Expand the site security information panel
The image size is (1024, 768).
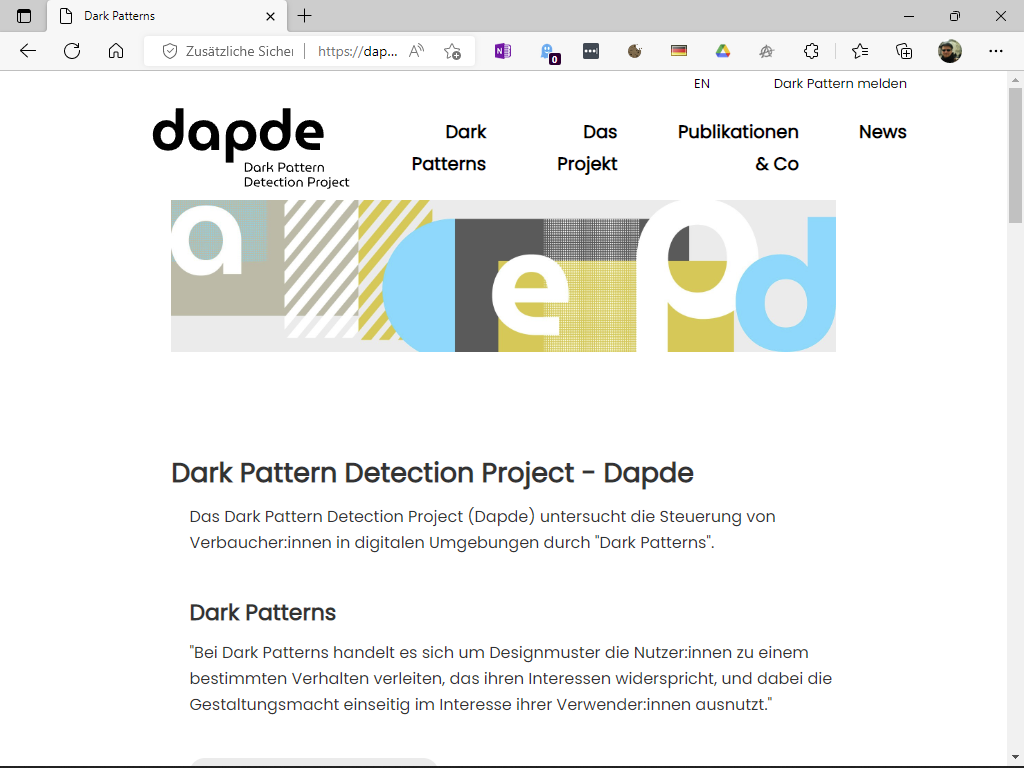pyautogui.click(x=170, y=50)
